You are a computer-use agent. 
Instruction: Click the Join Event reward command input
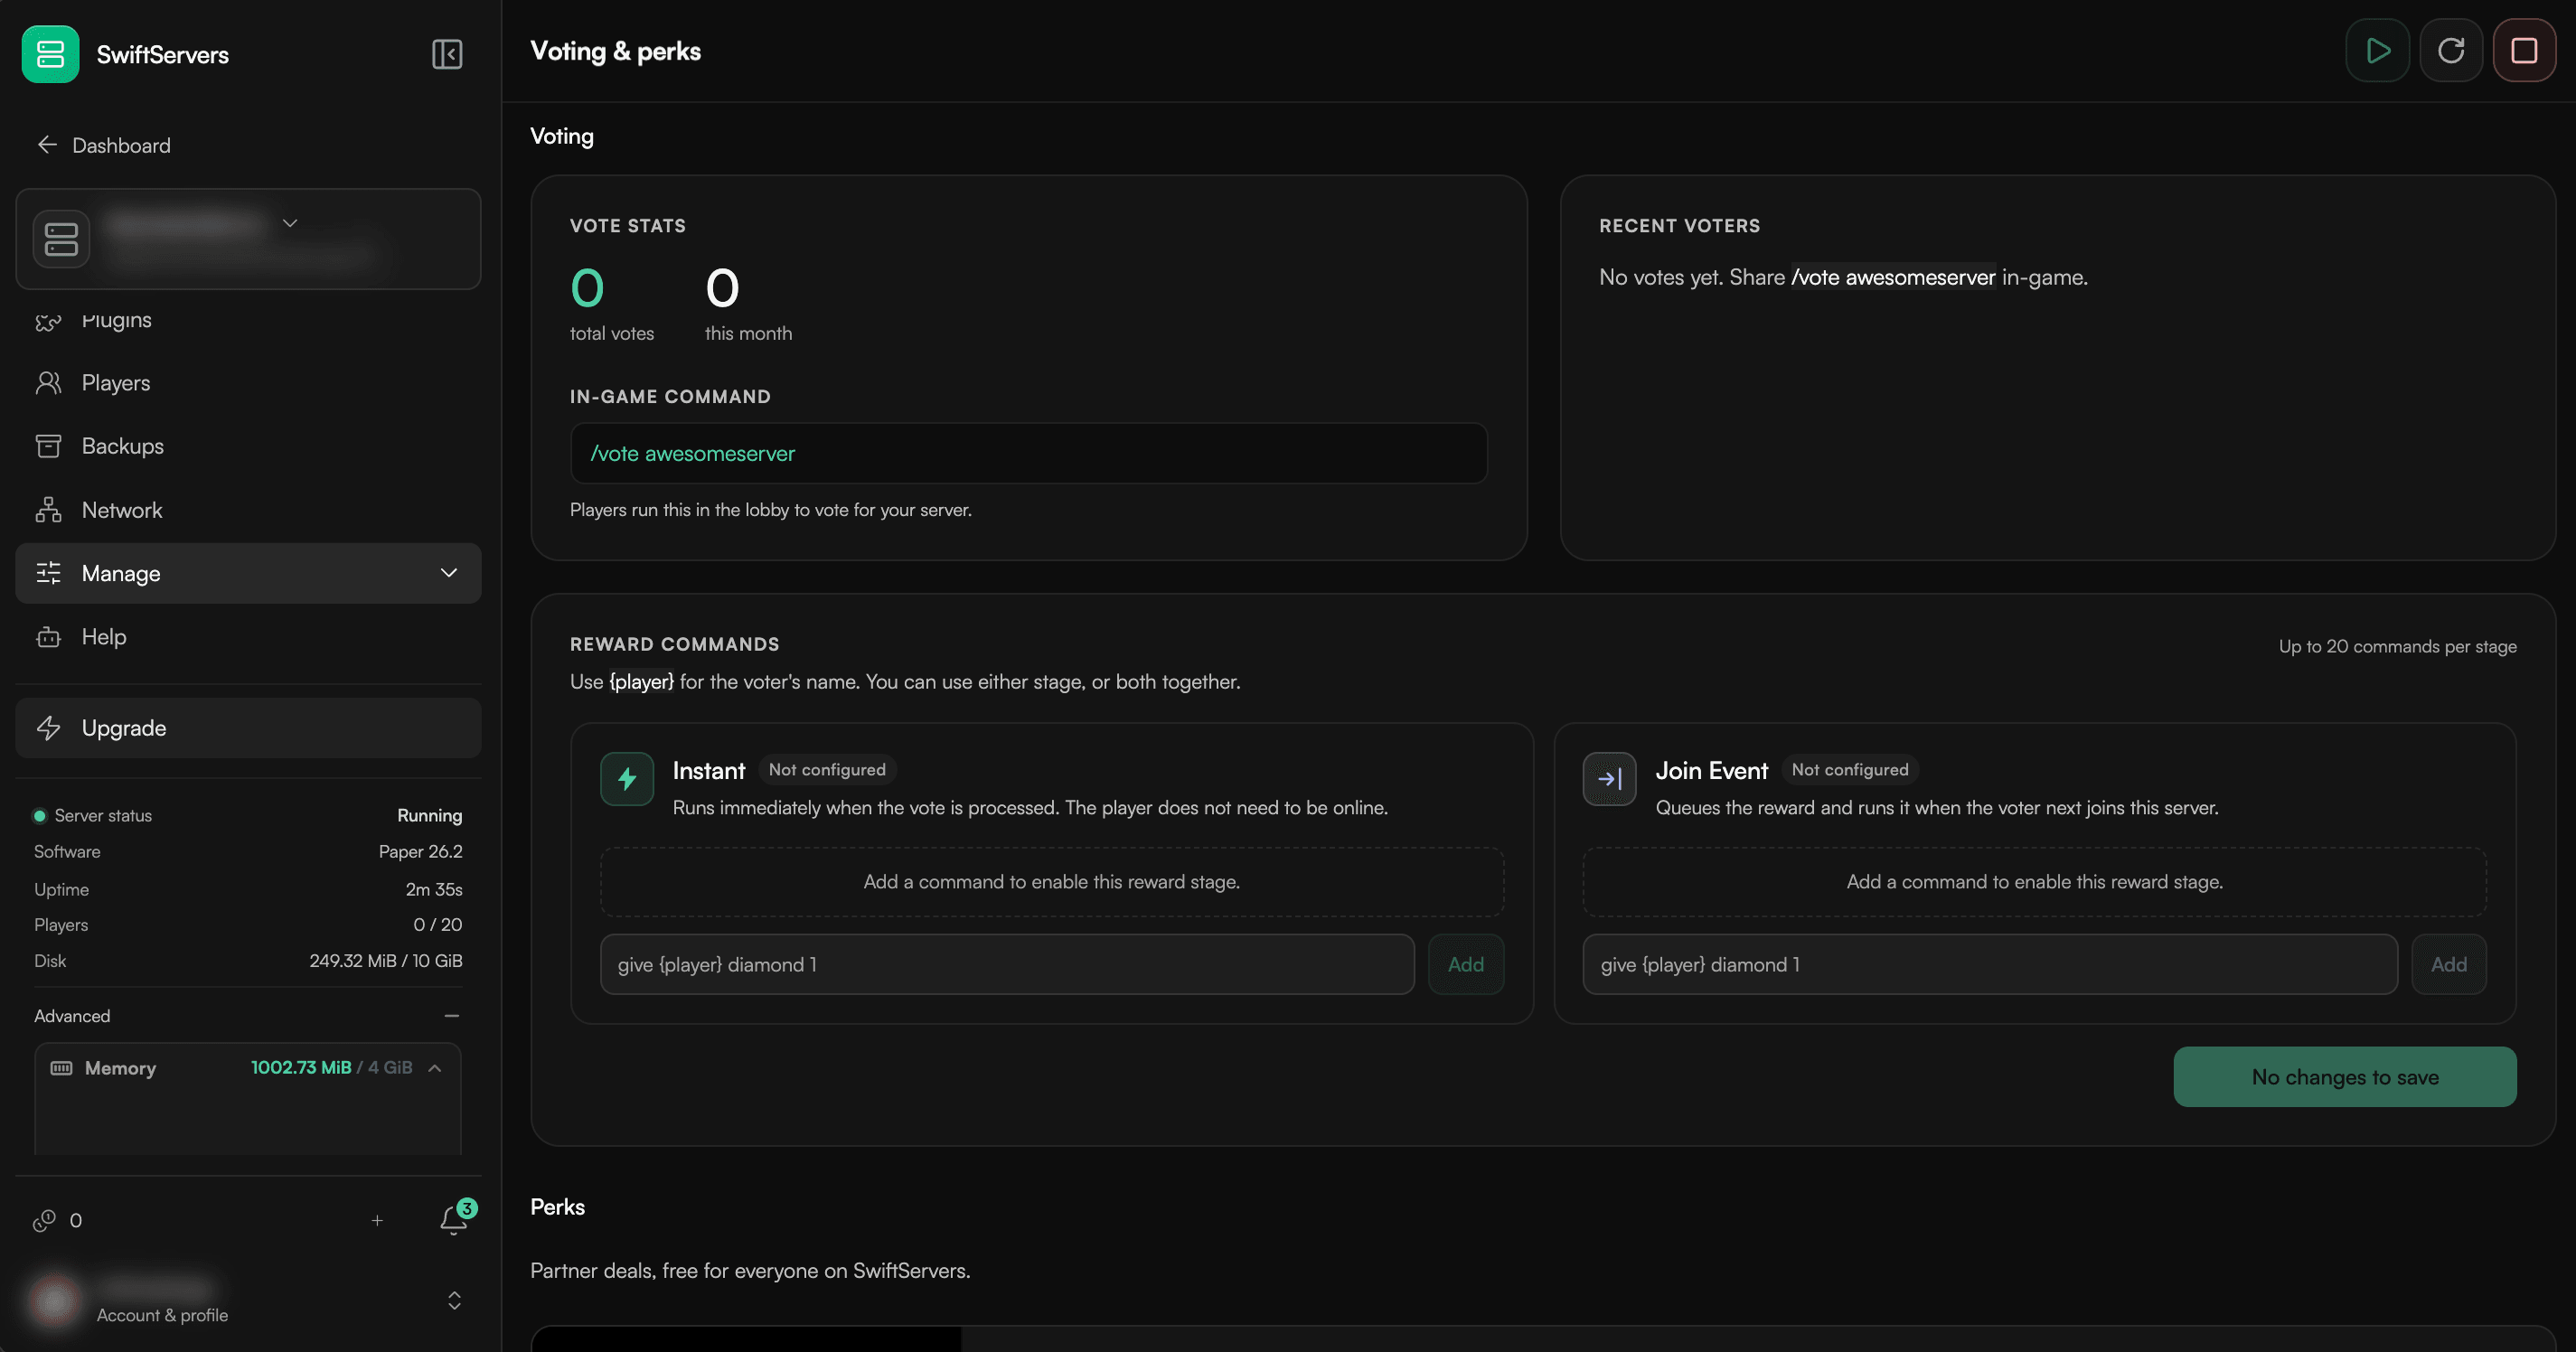point(1990,964)
